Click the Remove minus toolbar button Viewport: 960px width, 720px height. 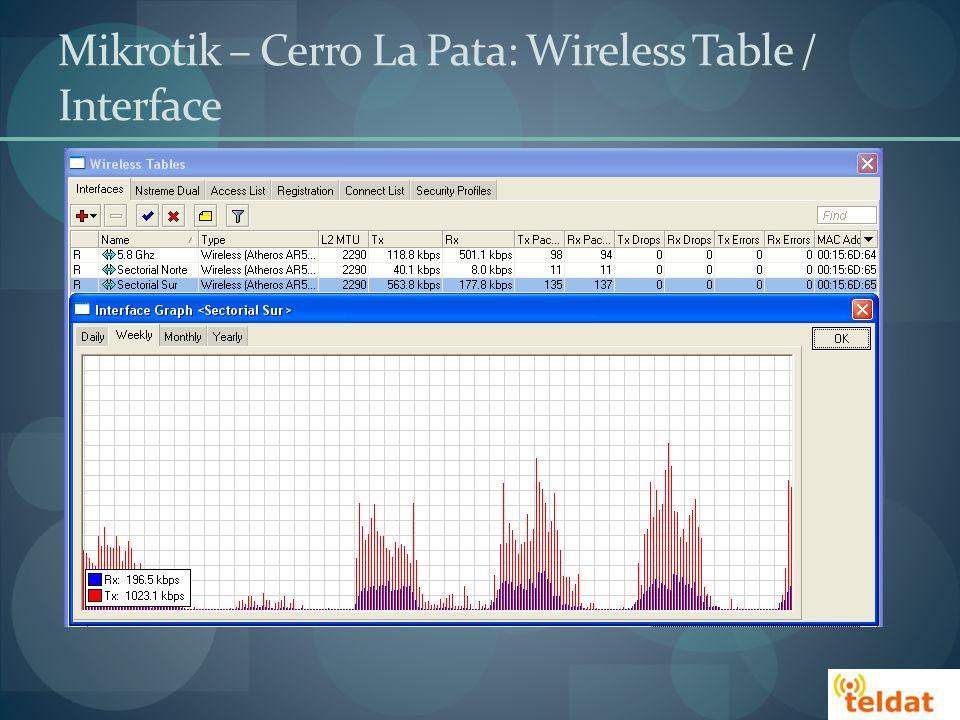[x=116, y=216]
